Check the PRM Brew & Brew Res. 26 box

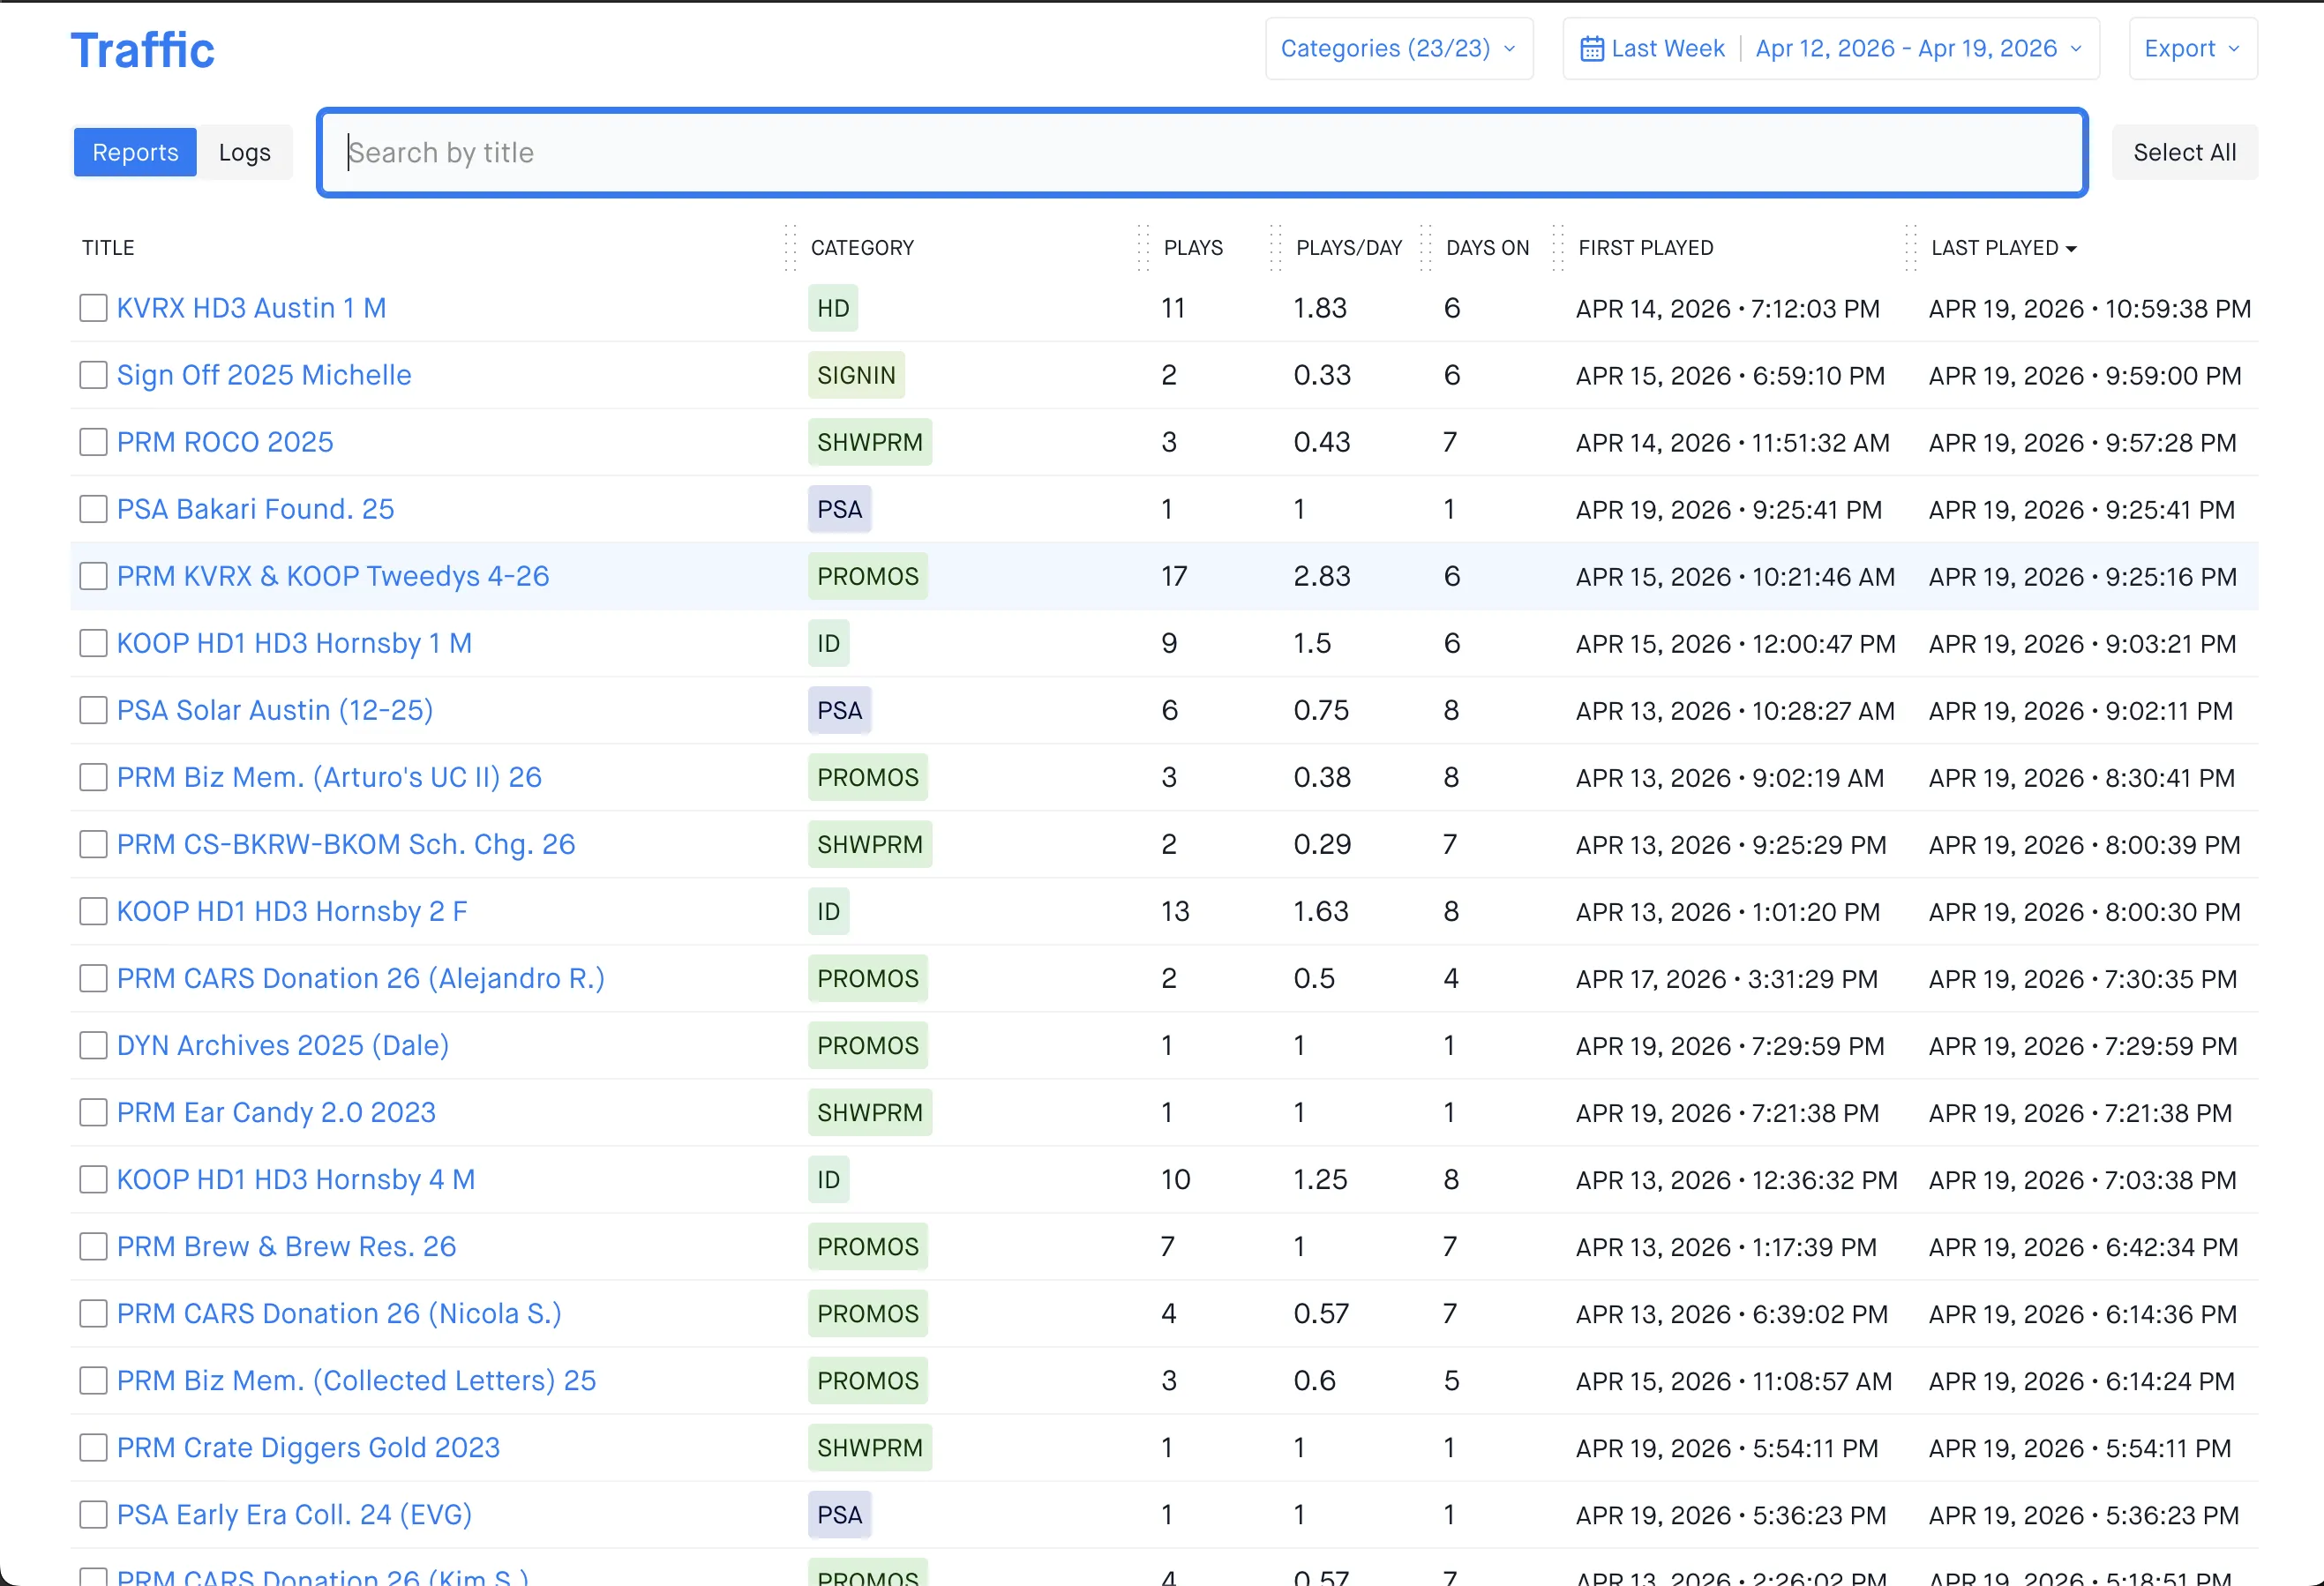click(93, 1246)
